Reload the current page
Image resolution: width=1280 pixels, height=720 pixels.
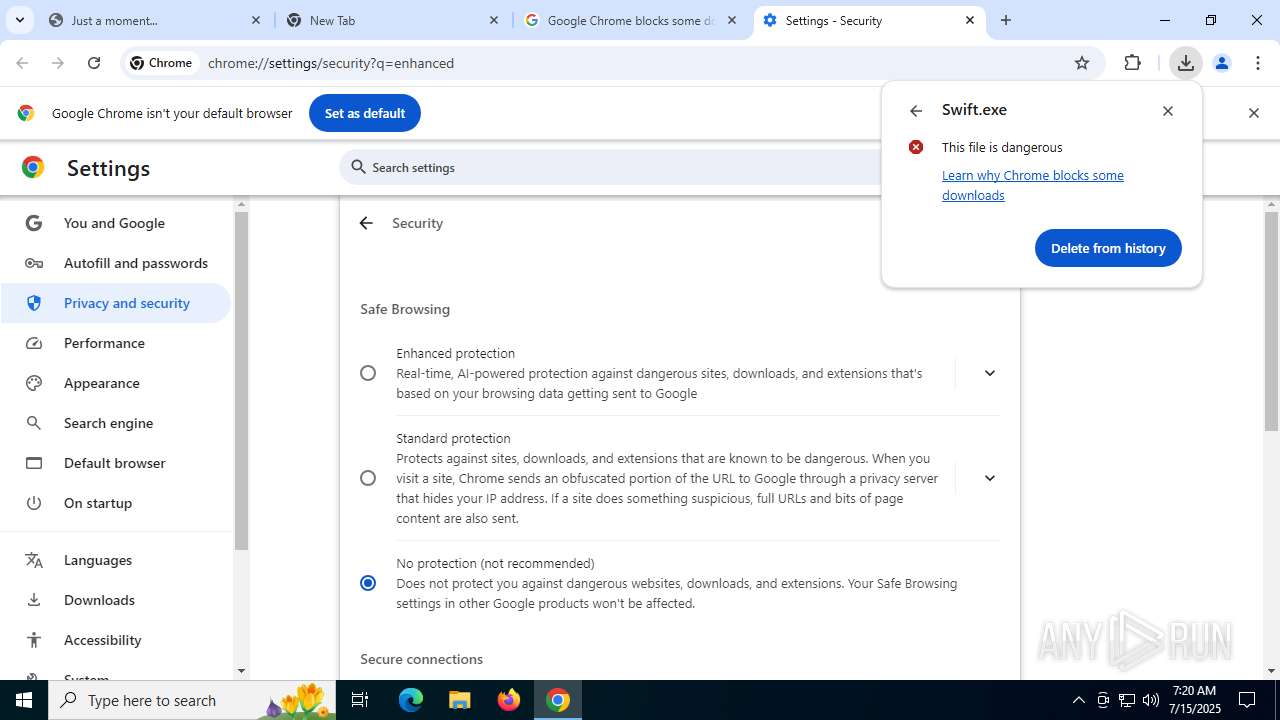click(94, 63)
